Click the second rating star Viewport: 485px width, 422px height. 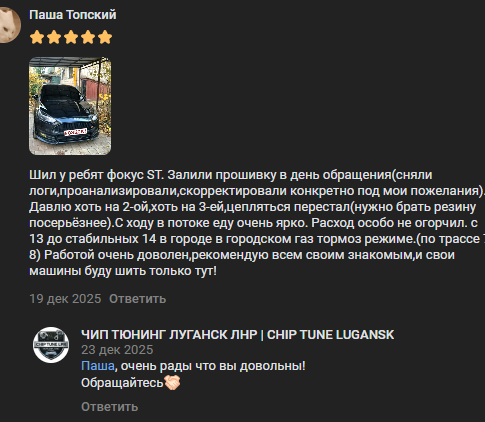tap(54, 37)
